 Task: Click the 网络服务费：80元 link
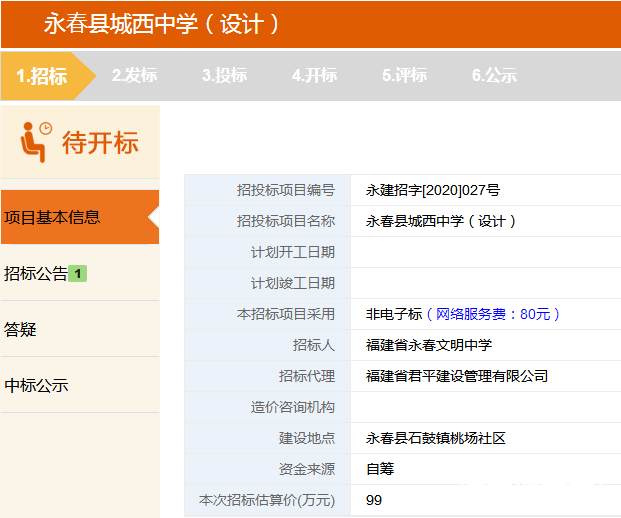(493, 314)
